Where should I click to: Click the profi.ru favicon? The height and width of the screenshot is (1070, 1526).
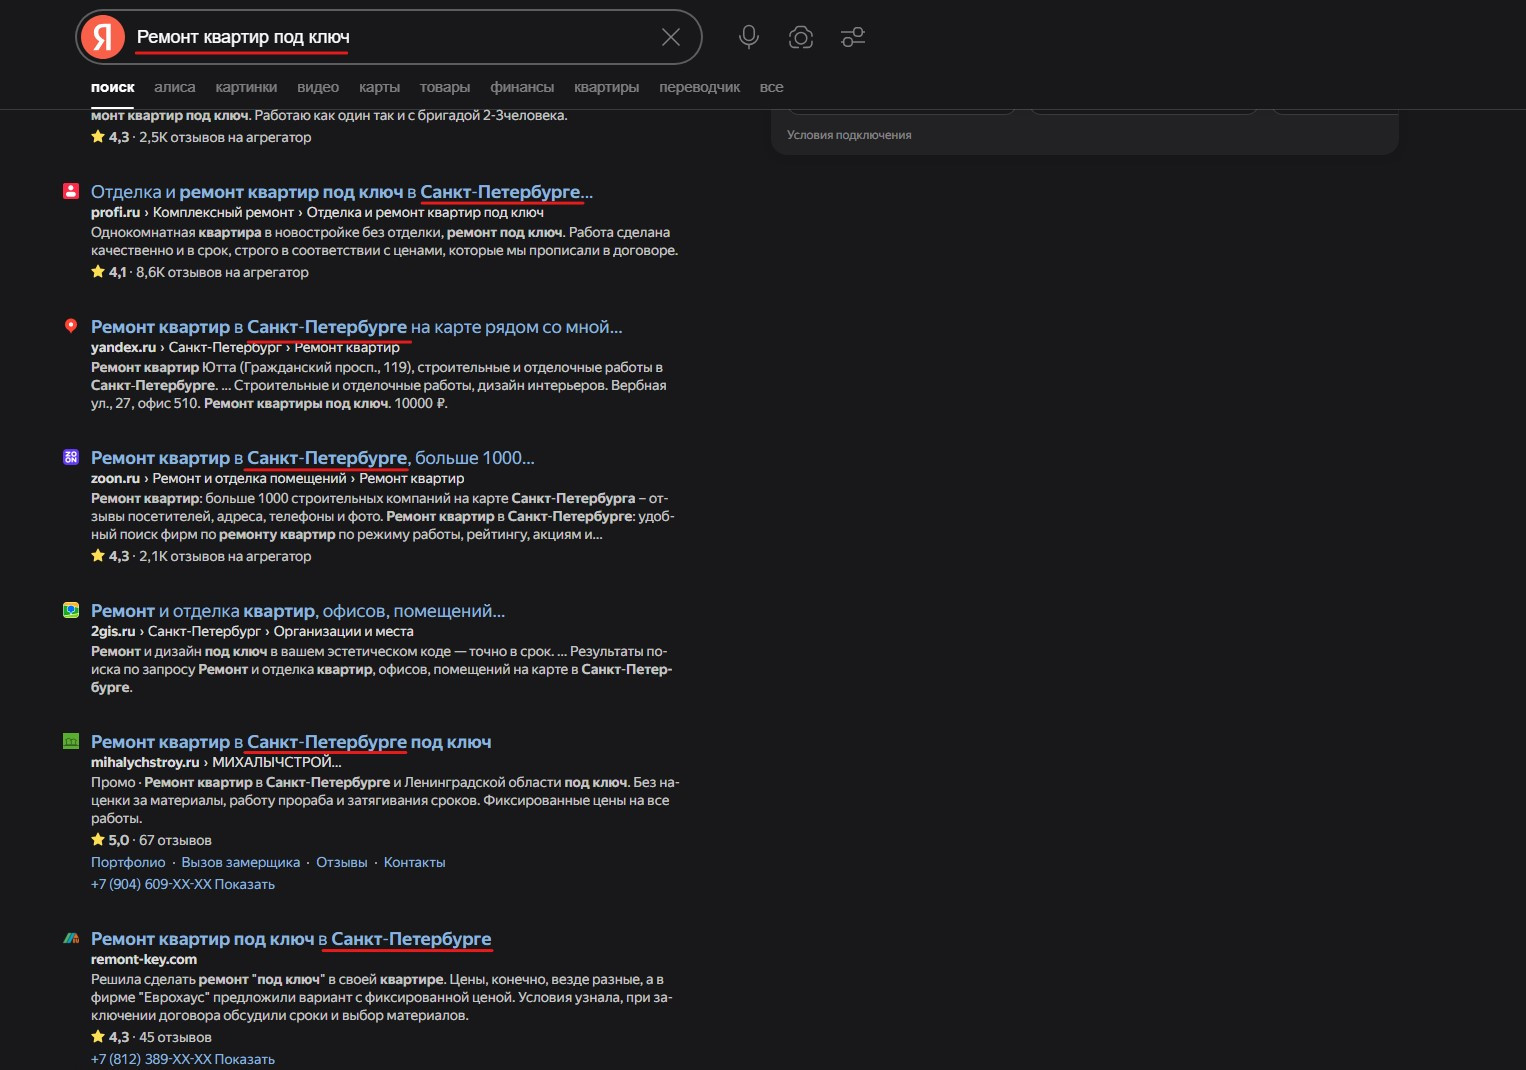point(71,190)
